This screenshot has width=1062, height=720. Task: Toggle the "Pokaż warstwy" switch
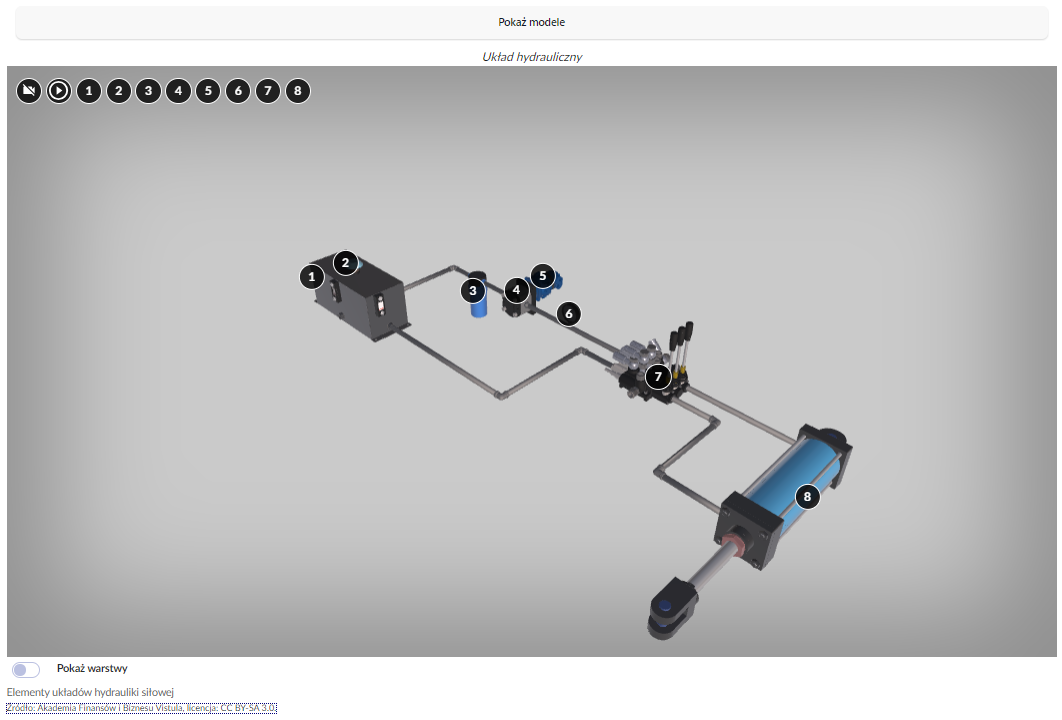point(26,669)
